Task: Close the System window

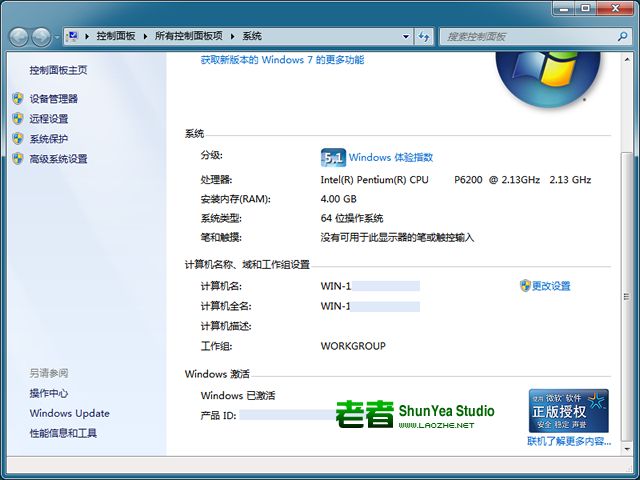Action: pos(616,8)
